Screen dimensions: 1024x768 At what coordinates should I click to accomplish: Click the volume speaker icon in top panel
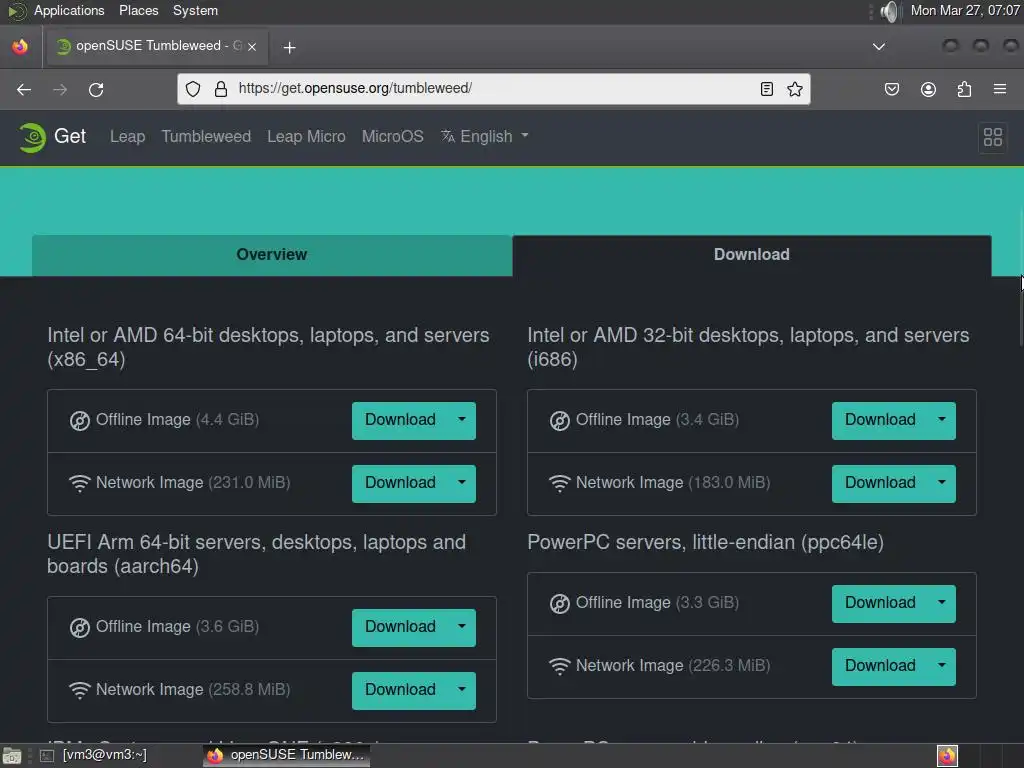click(889, 11)
